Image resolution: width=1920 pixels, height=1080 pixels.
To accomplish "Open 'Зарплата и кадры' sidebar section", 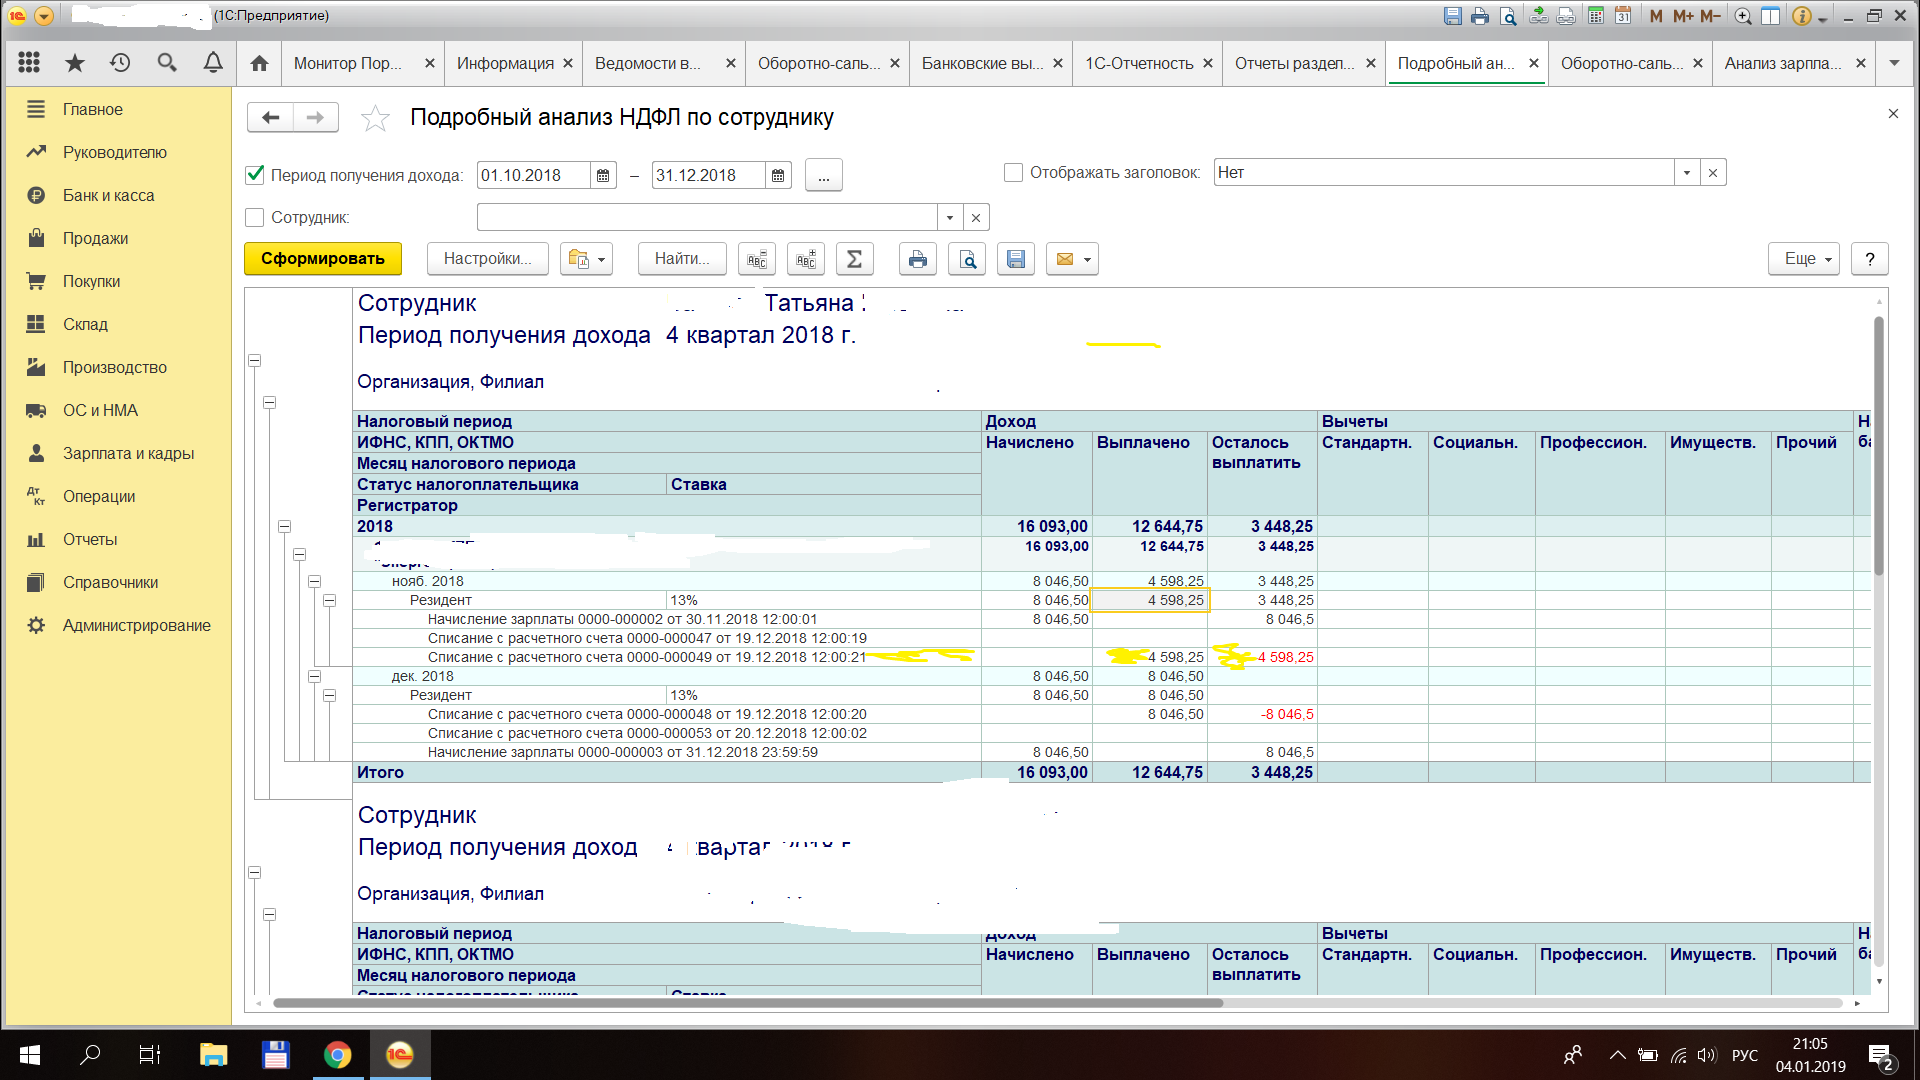I will coord(128,453).
